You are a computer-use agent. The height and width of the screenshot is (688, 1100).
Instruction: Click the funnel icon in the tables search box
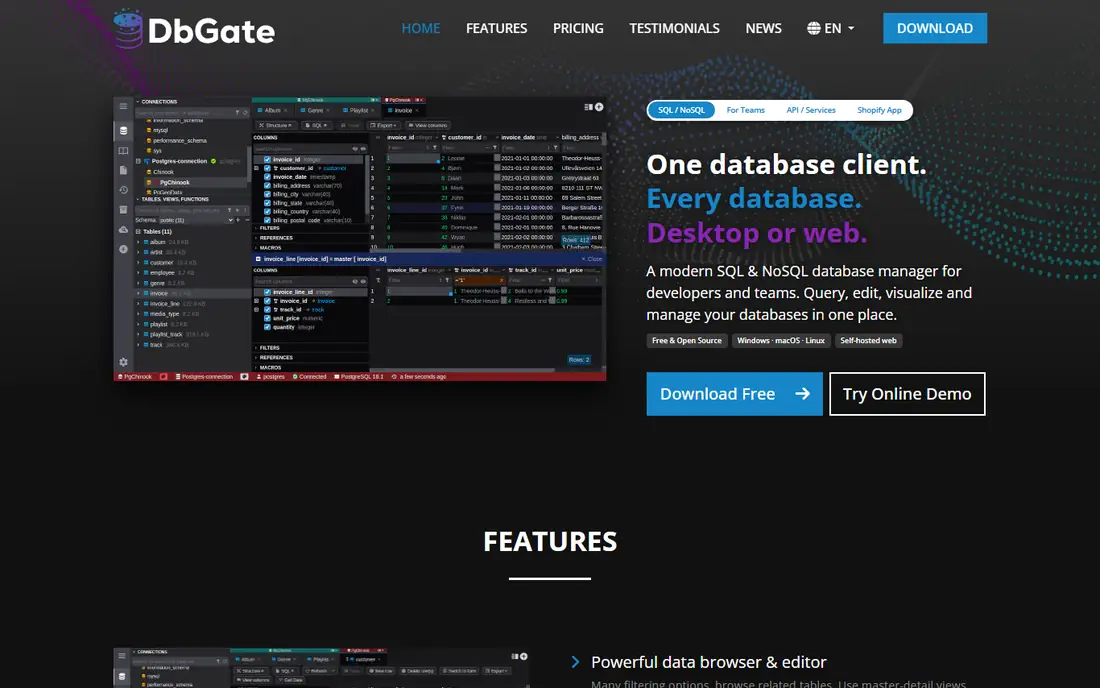tap(229, 210)
